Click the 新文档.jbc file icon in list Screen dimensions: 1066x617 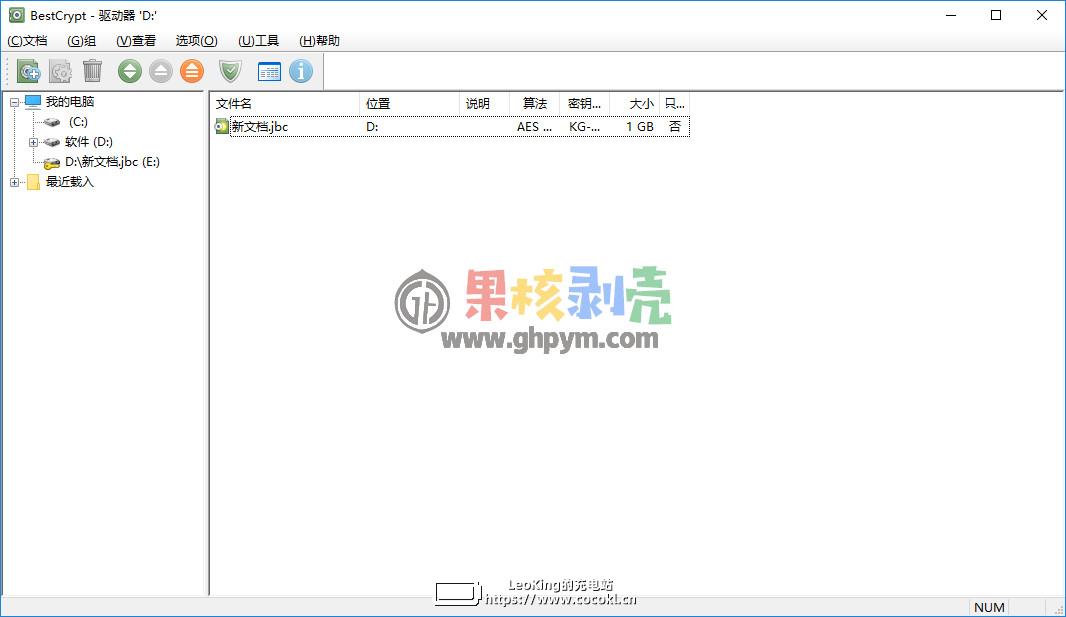pyautogui.click(x=222, y=126)
